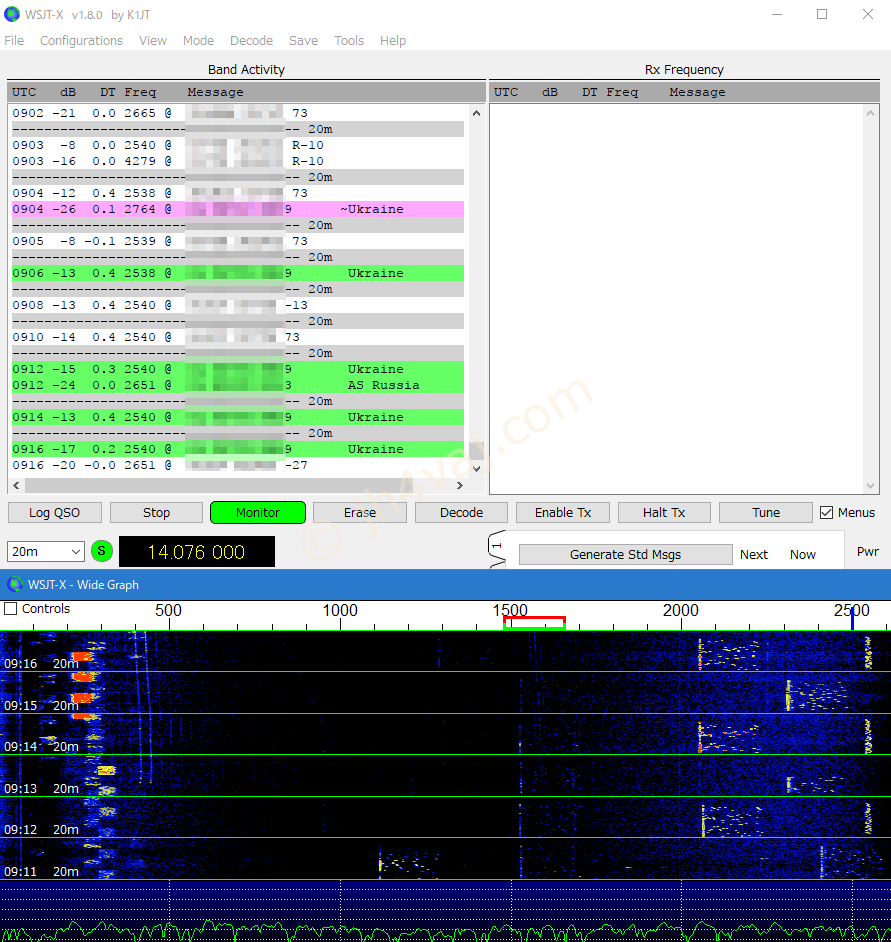Viewport: 891px width, 942px height.
Task: Click the Band Activity horizontal scroll left arrow
Action: coord(16,485)
